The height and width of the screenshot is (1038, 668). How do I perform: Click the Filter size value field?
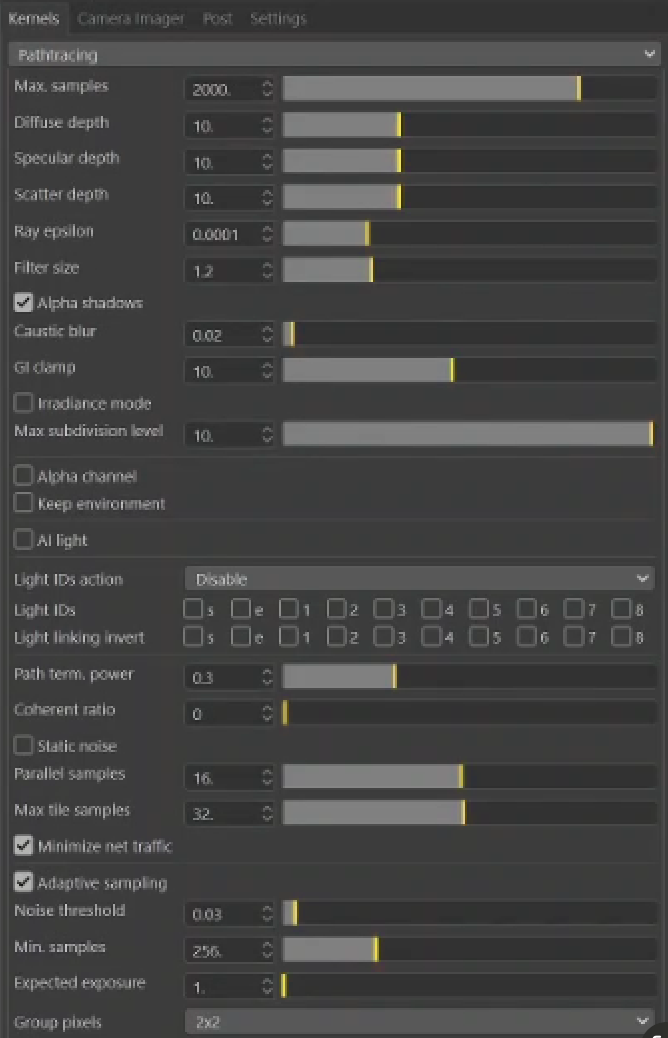[222, 271]
